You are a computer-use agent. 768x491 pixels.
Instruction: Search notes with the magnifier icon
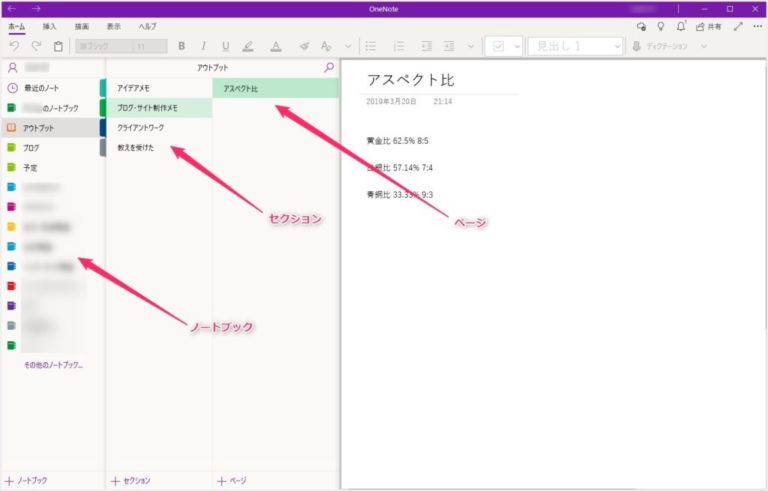click(x=329, y=68)
